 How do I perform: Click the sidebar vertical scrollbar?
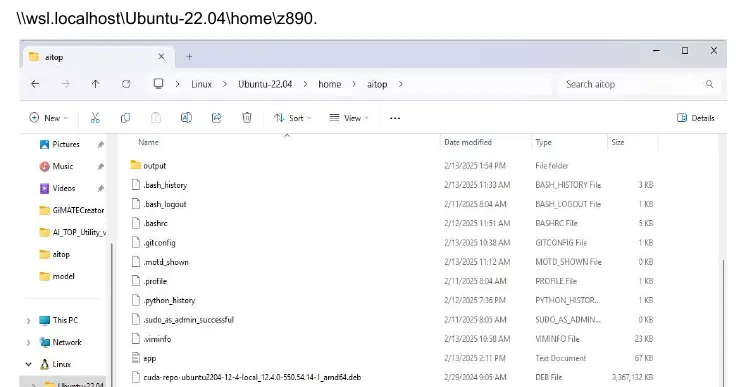click(x=112, y=315)
